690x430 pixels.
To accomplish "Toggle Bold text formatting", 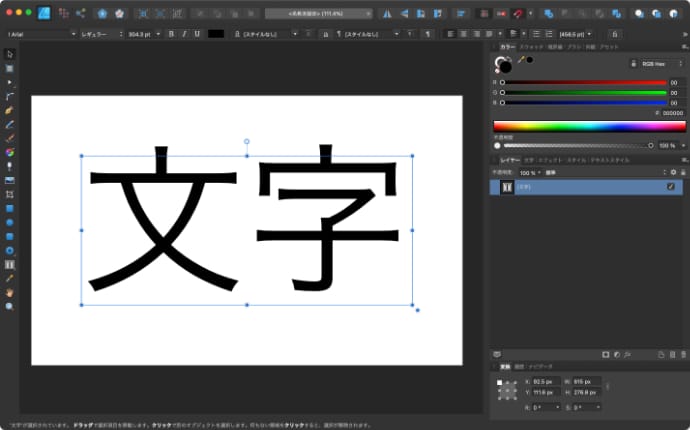I will pos(171,34).
